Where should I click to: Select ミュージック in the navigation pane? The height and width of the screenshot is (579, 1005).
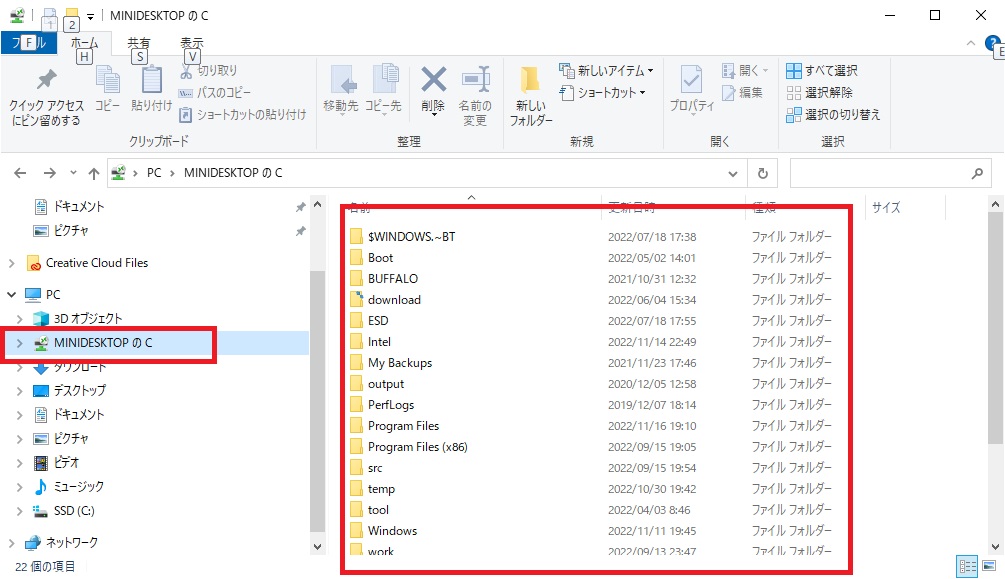pos(78,487)
